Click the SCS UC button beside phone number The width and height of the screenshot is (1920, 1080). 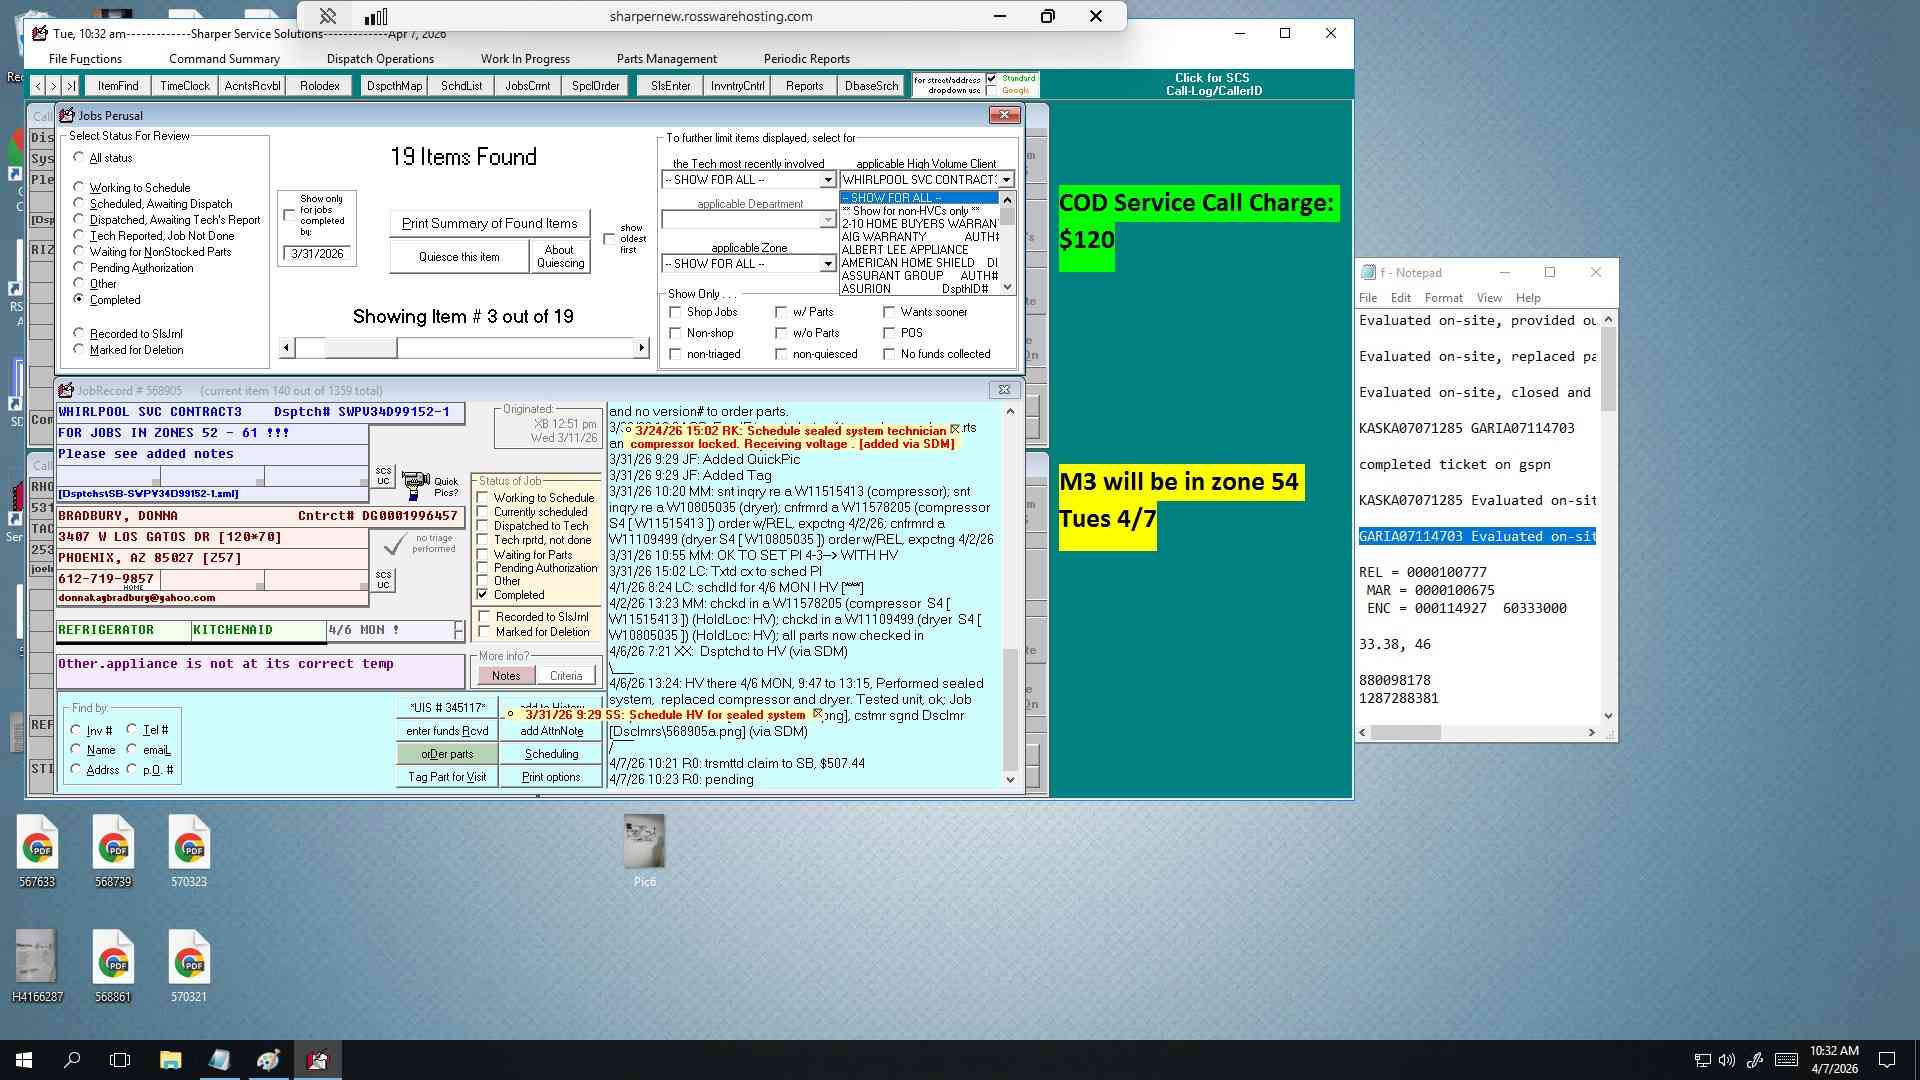pos(383,581)
